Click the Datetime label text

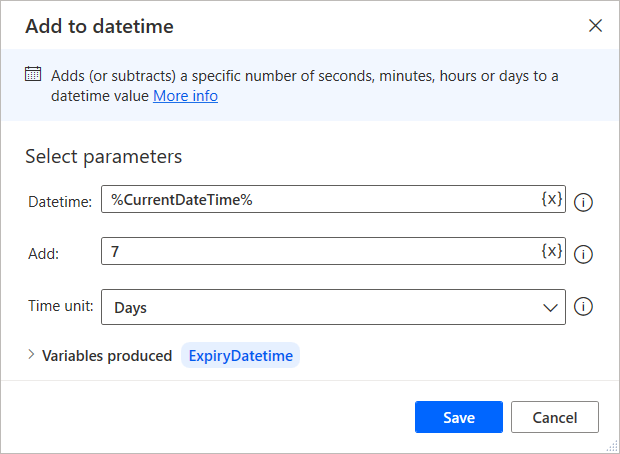pyautogui.click(x=61, y=202)
